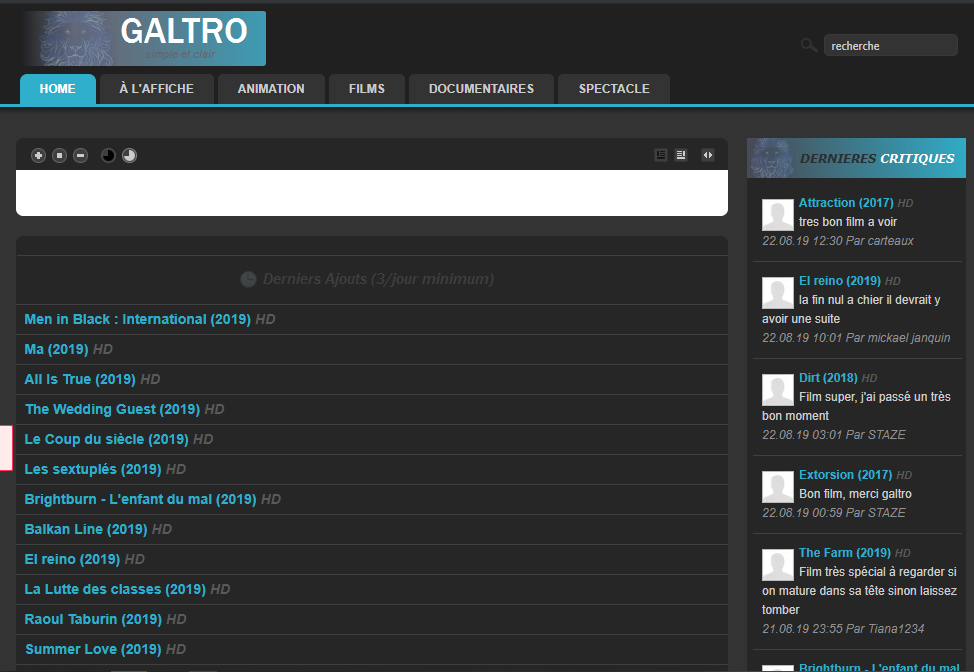Image resolution: width=974 pixels, height=672 pixels.
Task: Click the magnifier search icon
Action: [x=809, y=45]
